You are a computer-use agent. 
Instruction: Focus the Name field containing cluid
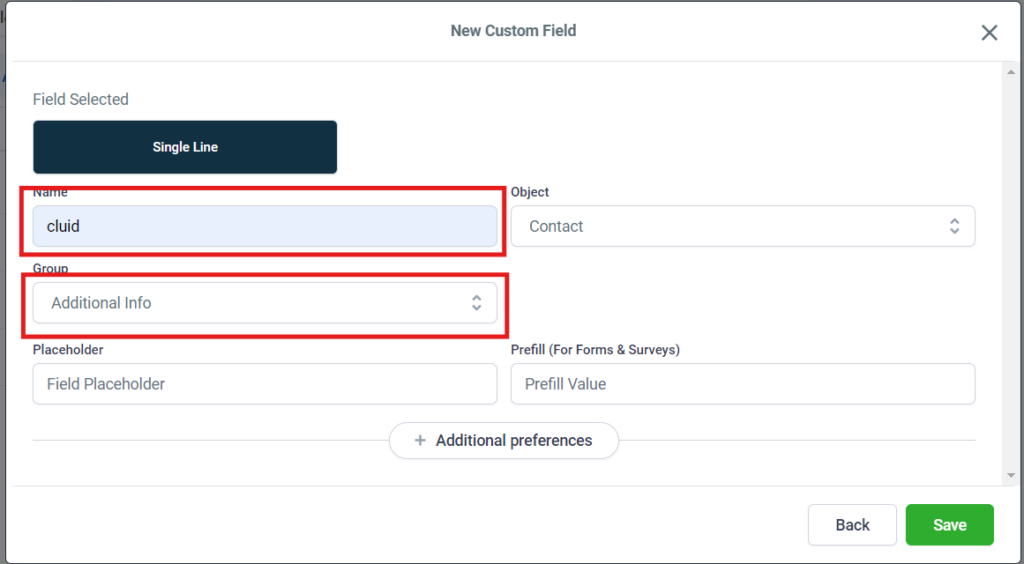[264, 227]
